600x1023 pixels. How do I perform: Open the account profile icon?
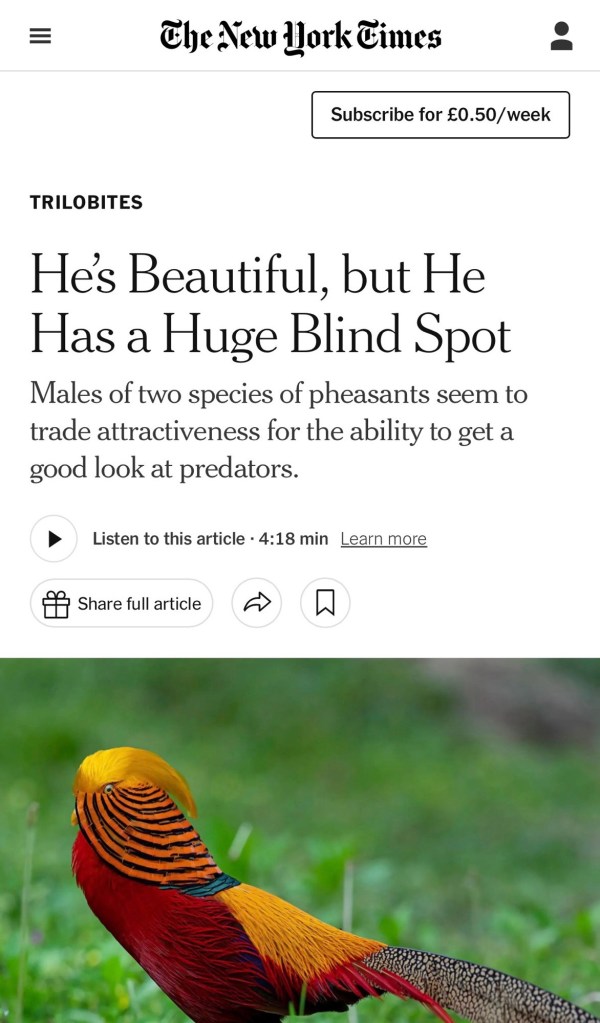point(561,36)
